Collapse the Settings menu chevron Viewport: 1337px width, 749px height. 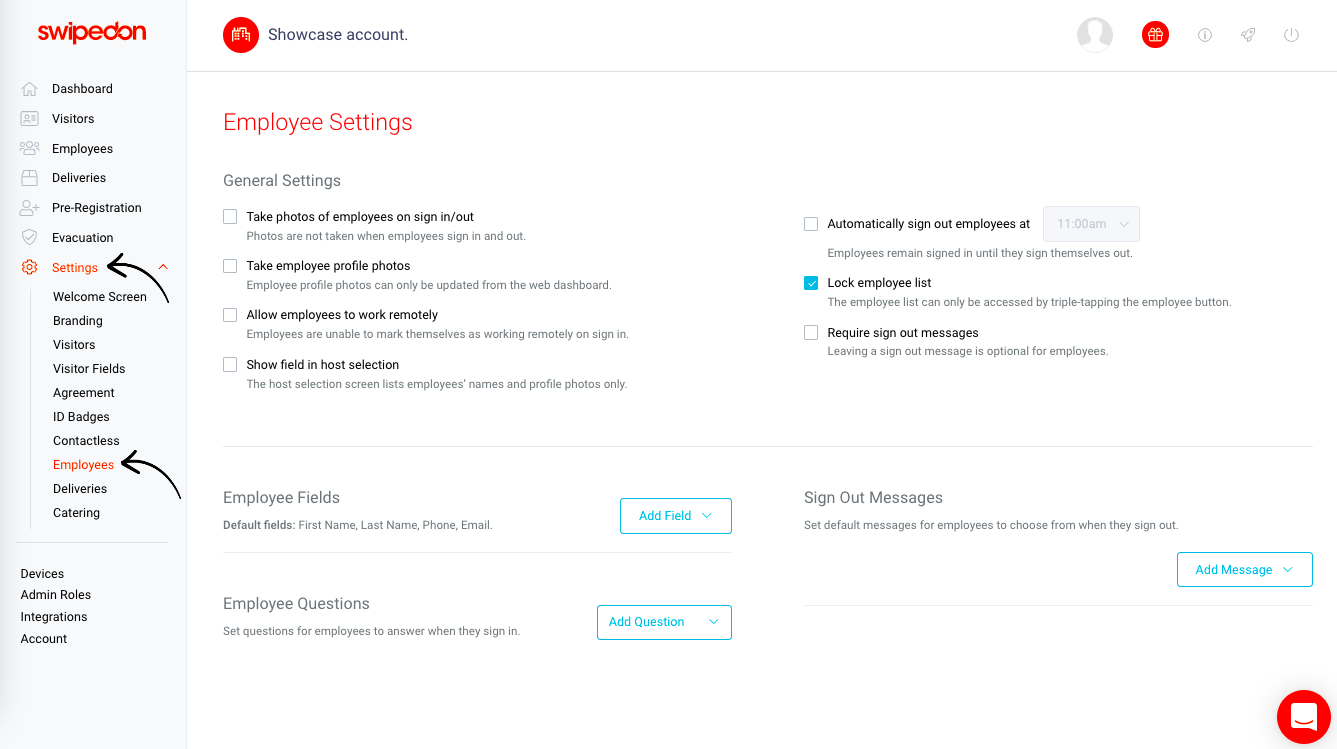(x=163, y=267)
